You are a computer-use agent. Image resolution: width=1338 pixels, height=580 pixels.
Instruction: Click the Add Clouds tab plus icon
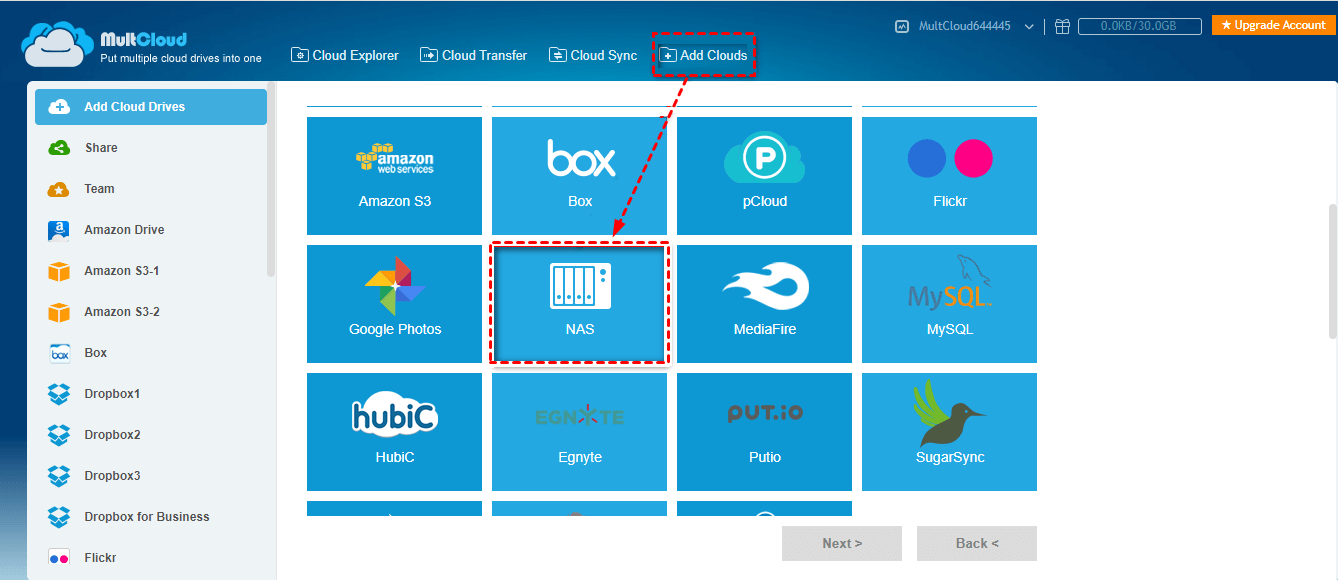pos(667,56)
